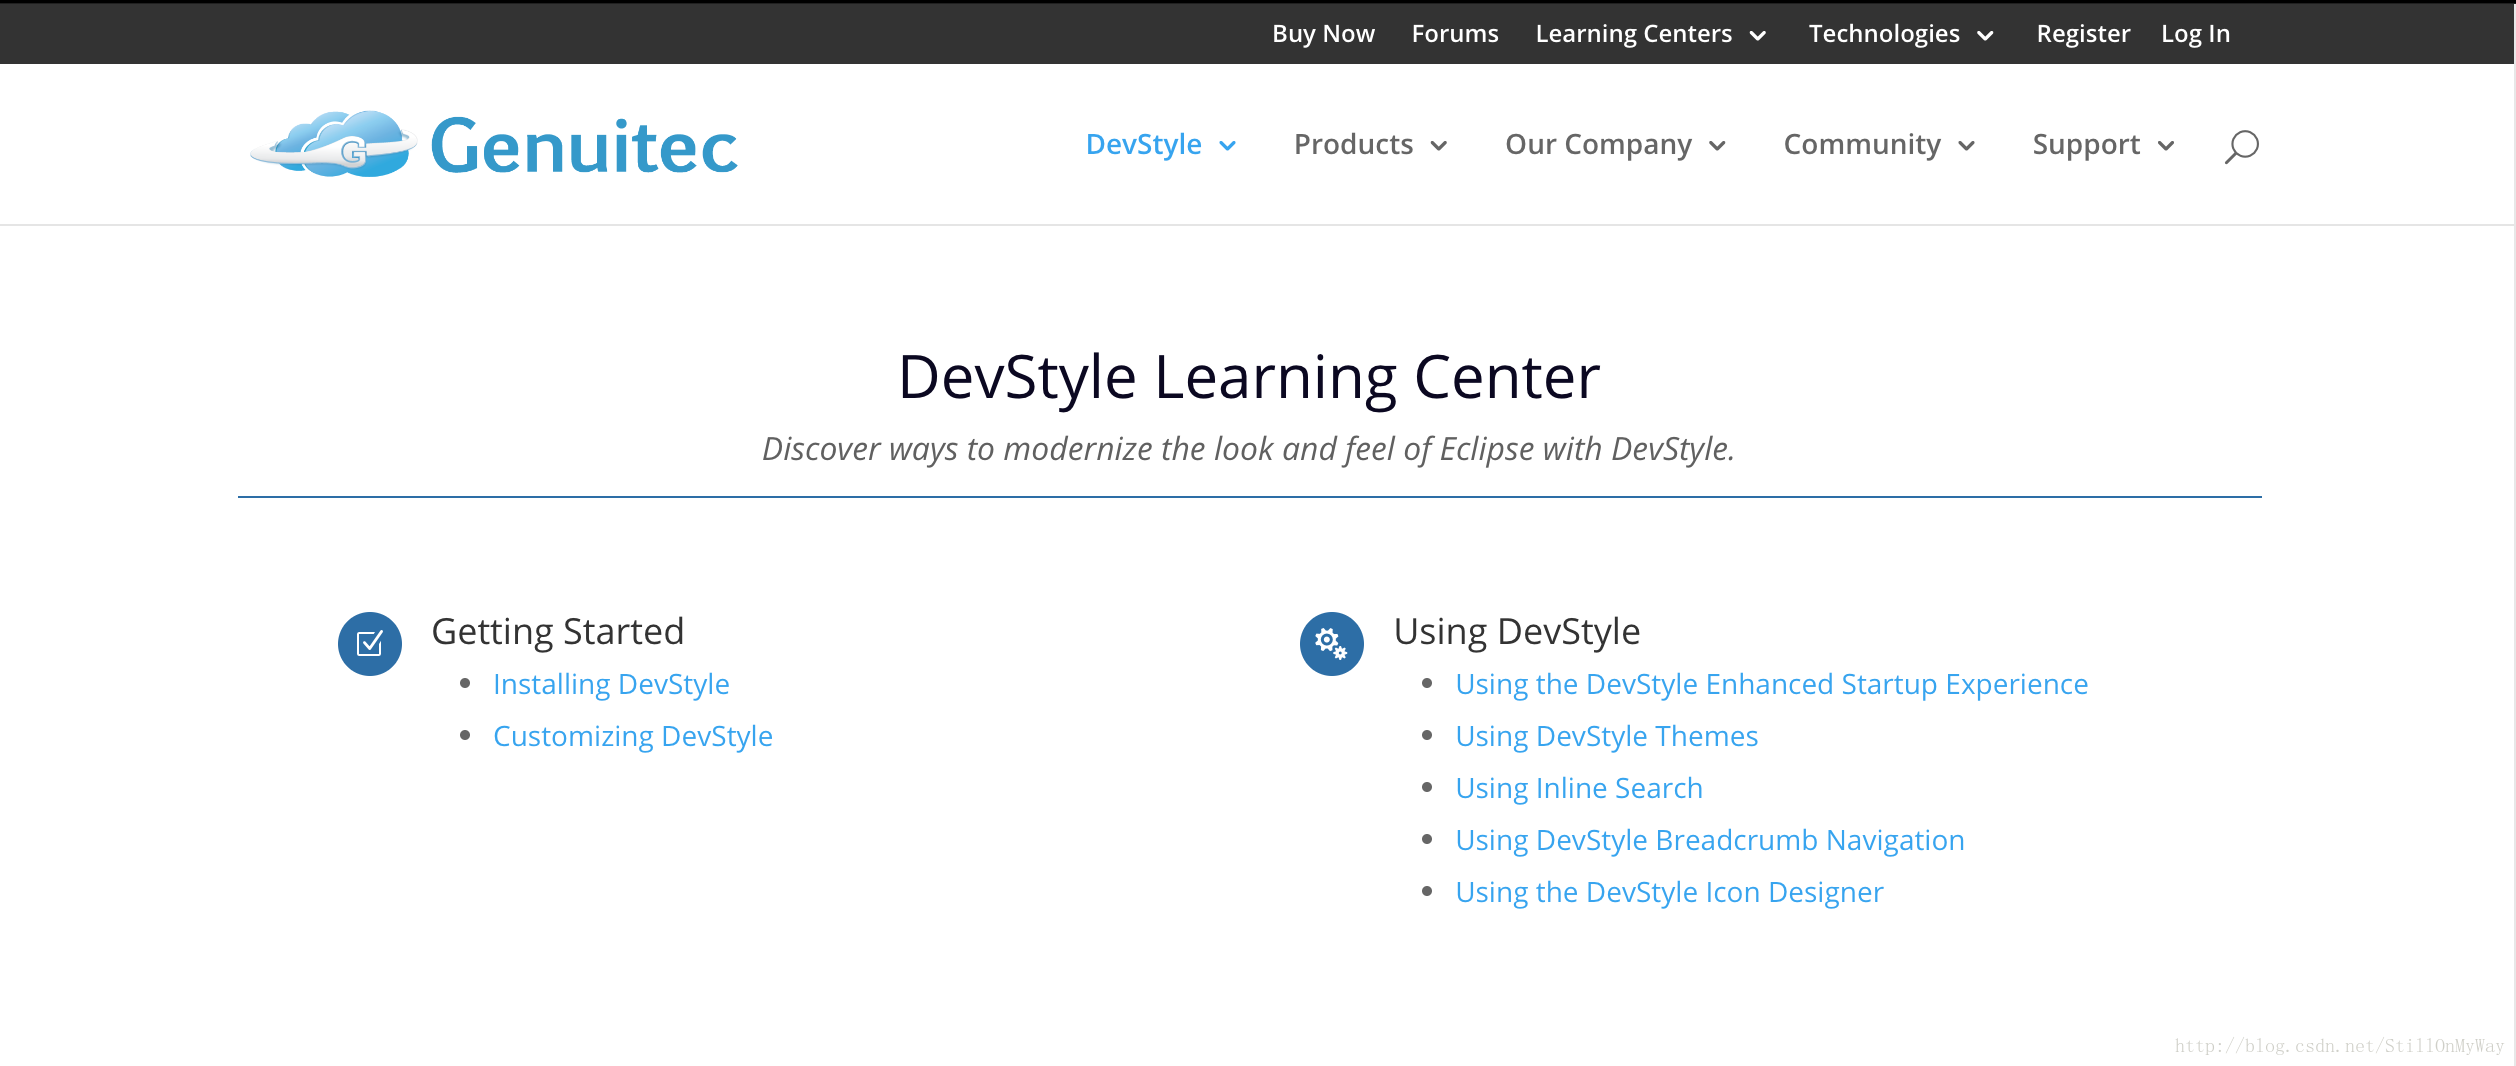
Task: Open Using the DevStyle Icon Designer
Action: (x=1670, y=892)
